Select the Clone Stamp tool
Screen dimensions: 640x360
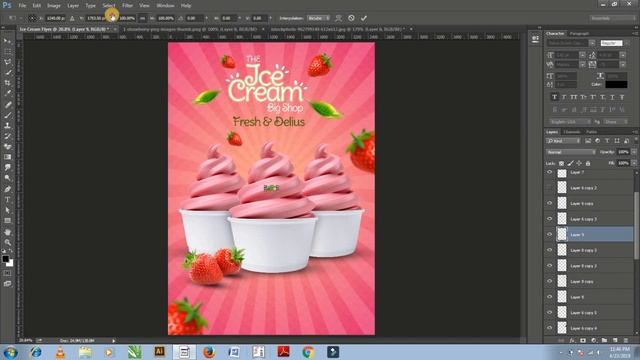click(x=7, y=126)
